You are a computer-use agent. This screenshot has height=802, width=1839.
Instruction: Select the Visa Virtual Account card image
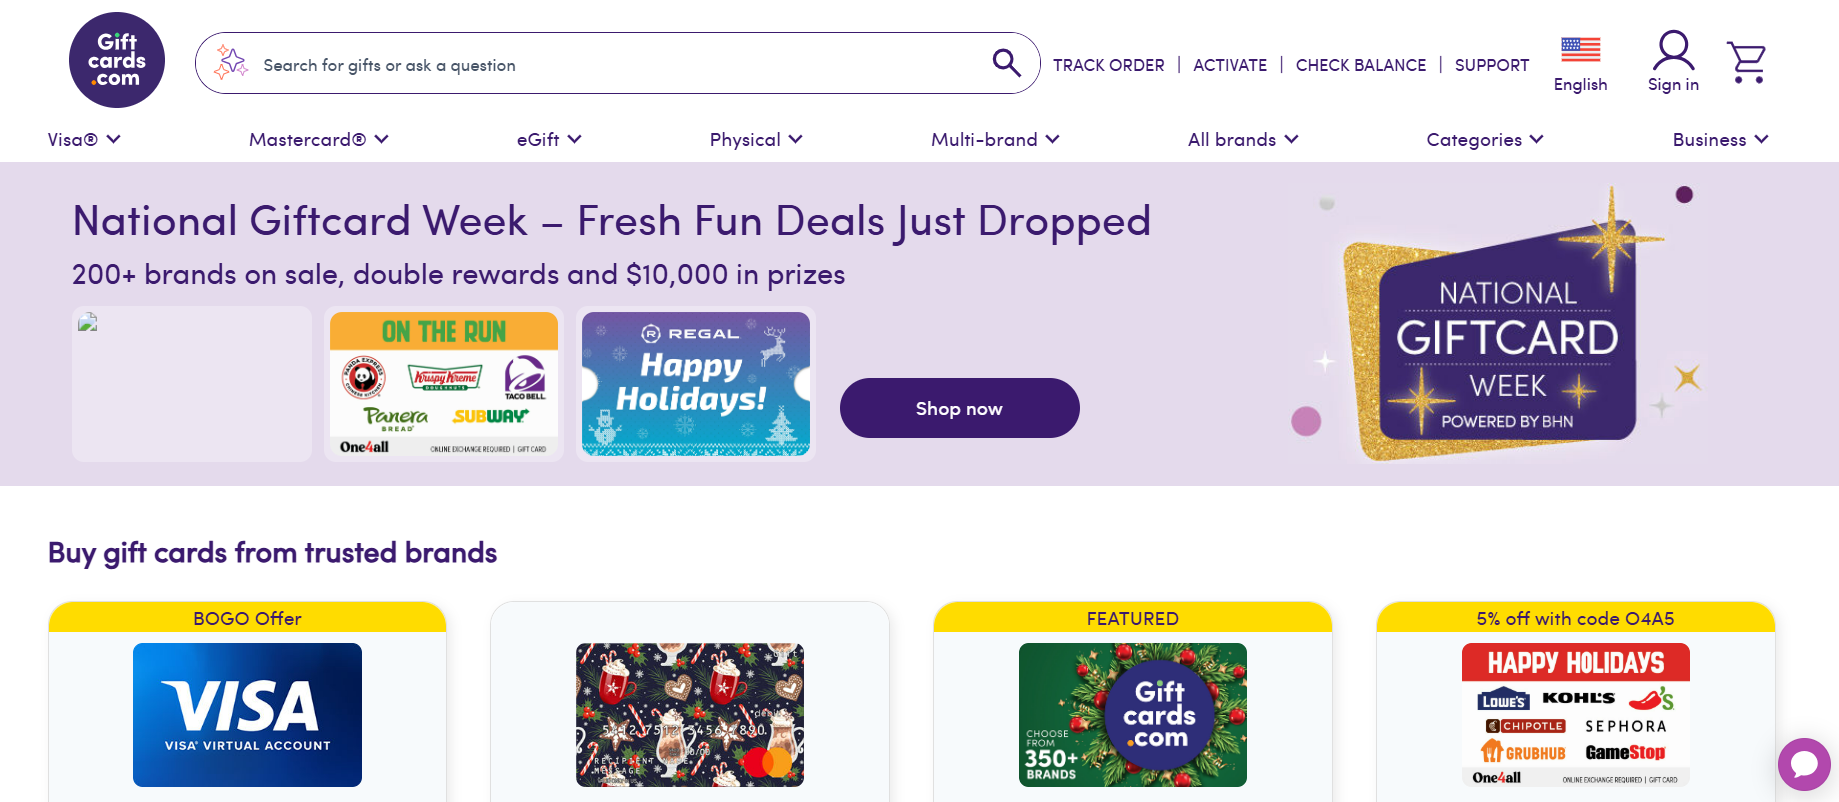pyautogui.click(x=247, y=714)
